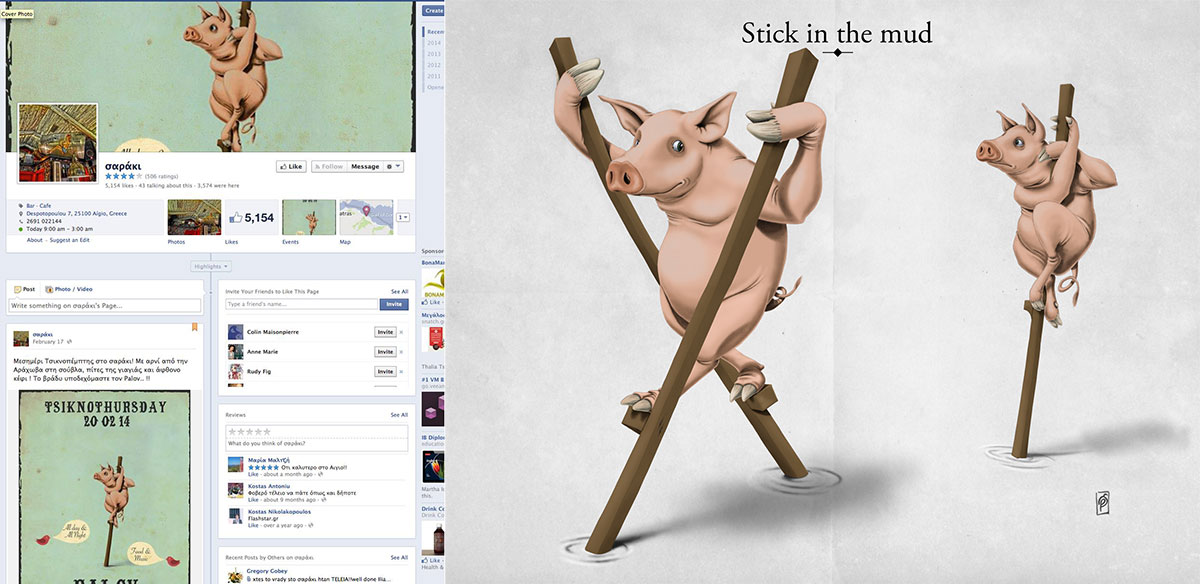Click the Write something on page field

104,306
